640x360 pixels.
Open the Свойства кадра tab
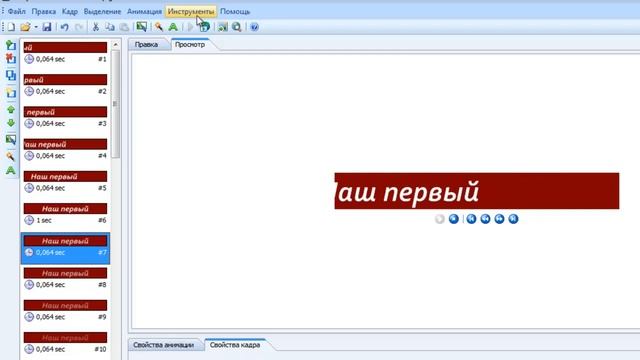click(x=235, y=345)
